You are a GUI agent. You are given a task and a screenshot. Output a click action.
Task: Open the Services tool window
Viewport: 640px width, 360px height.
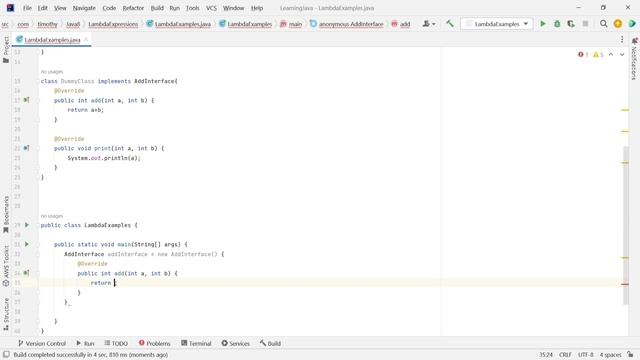point(235,343)
